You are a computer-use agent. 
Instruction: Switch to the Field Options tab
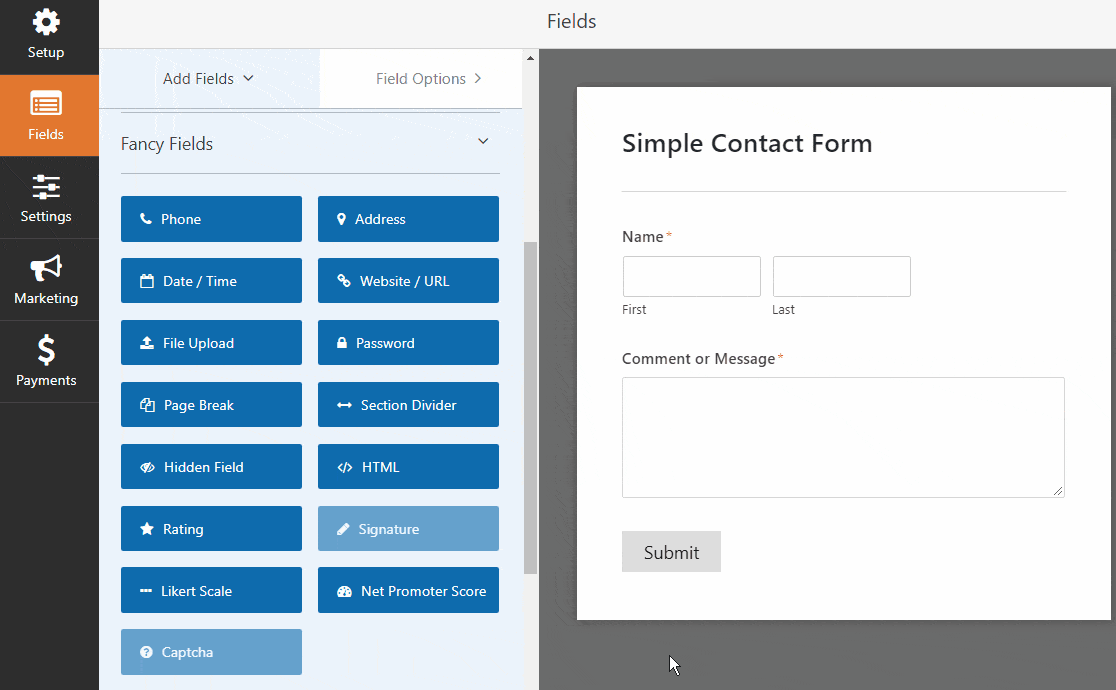coord(429,79)
